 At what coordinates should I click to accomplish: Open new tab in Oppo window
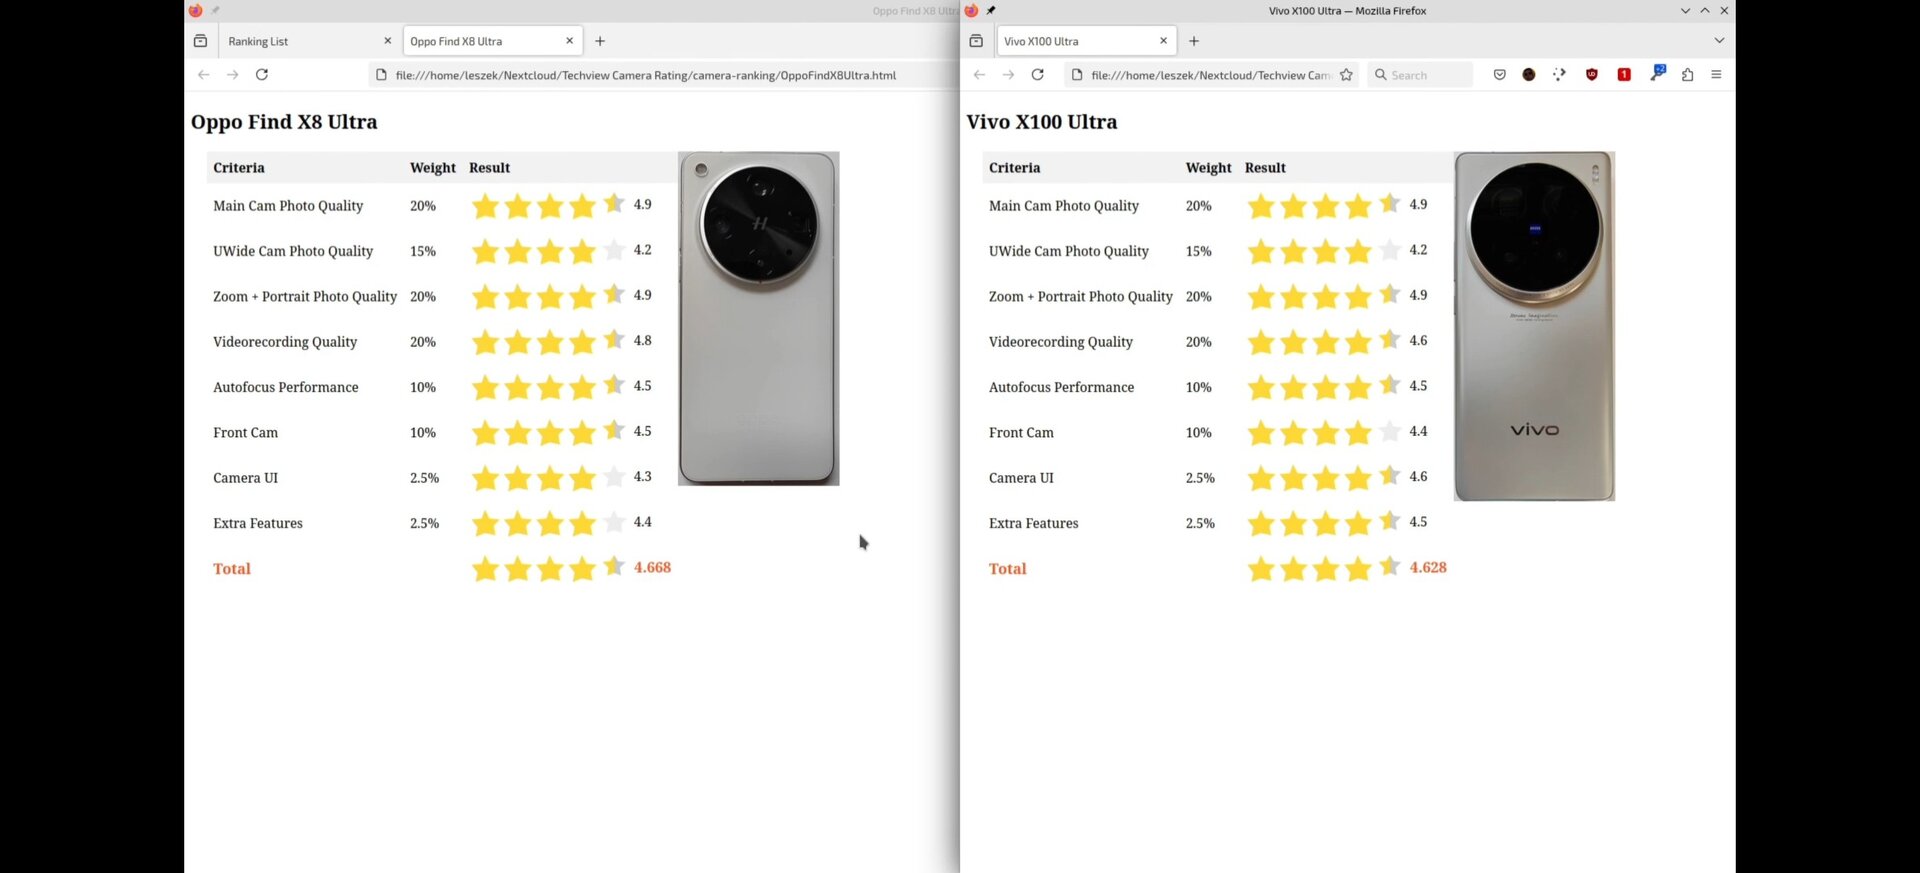(x=600, y=41)
